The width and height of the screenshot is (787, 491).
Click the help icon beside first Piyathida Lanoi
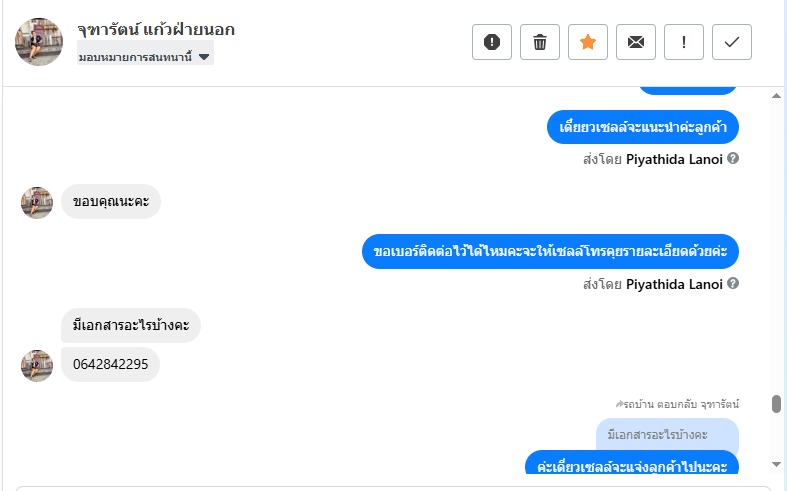point(733,159)
